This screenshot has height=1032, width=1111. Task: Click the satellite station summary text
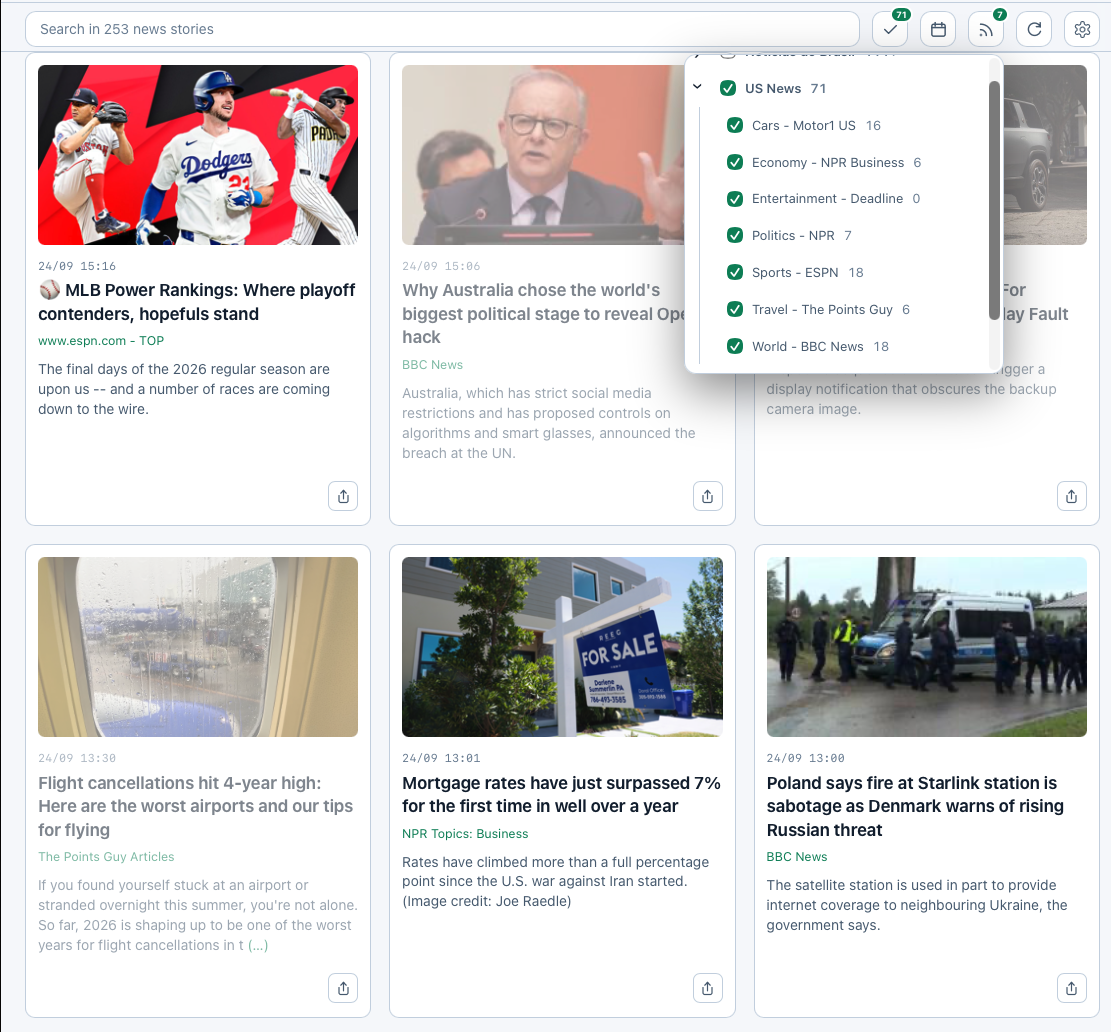tap(917, 905)
